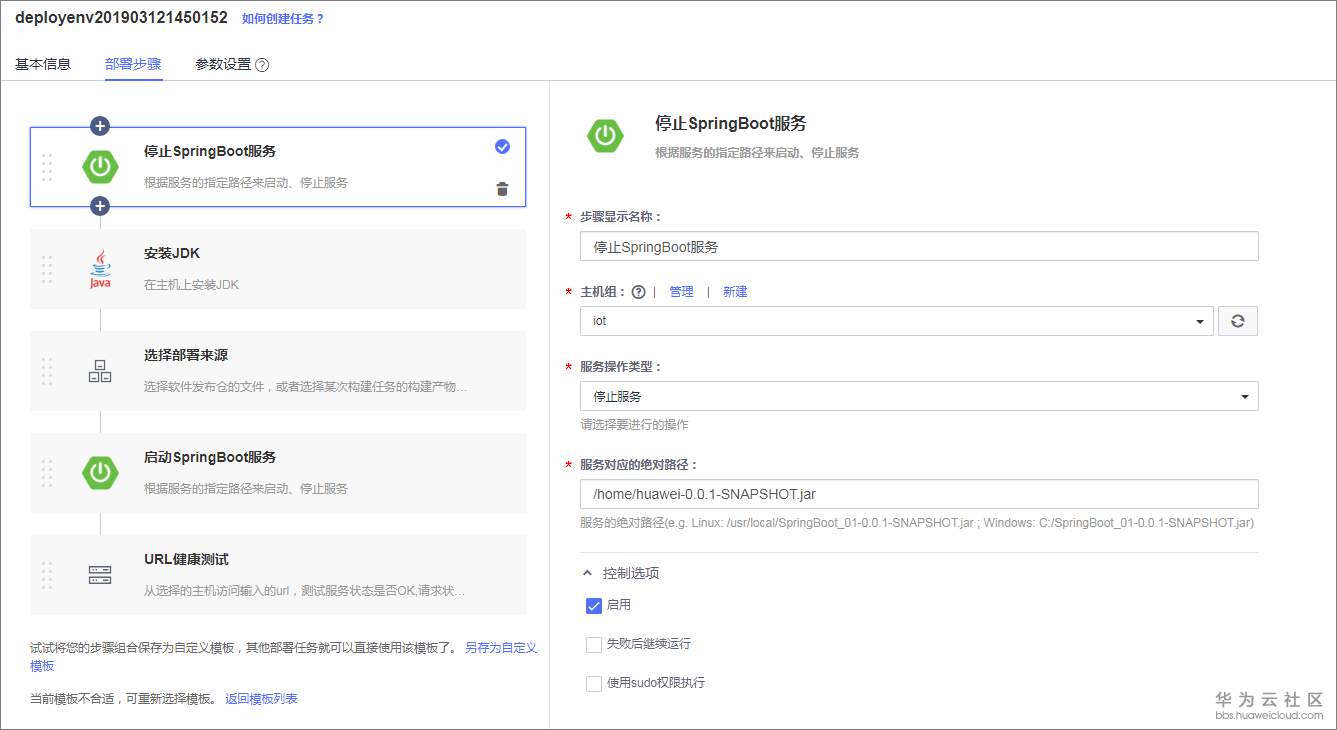1337x730 pixels.
Task: Click 另存为自定义模板 link
Action: pos(501,648)
